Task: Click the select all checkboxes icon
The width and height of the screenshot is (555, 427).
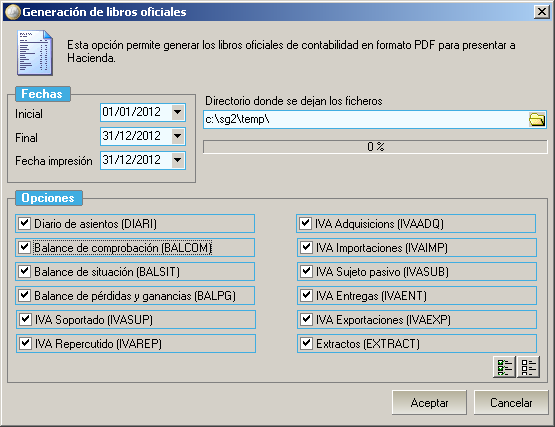Action: pos(504,367)
